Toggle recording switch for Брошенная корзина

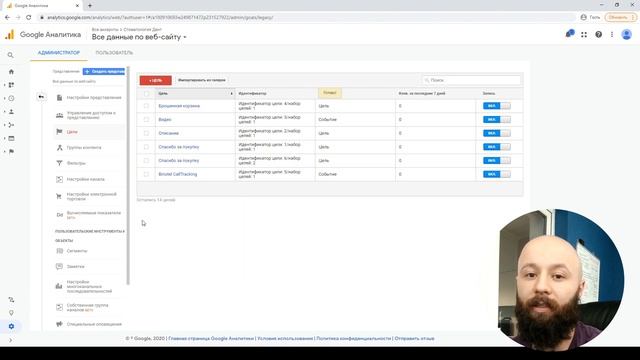497,106
